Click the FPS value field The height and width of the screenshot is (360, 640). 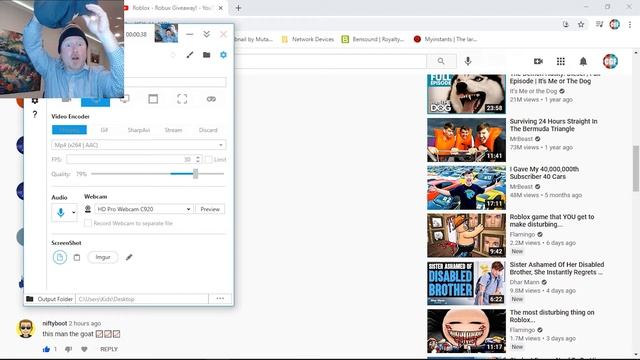click(131, 159)
